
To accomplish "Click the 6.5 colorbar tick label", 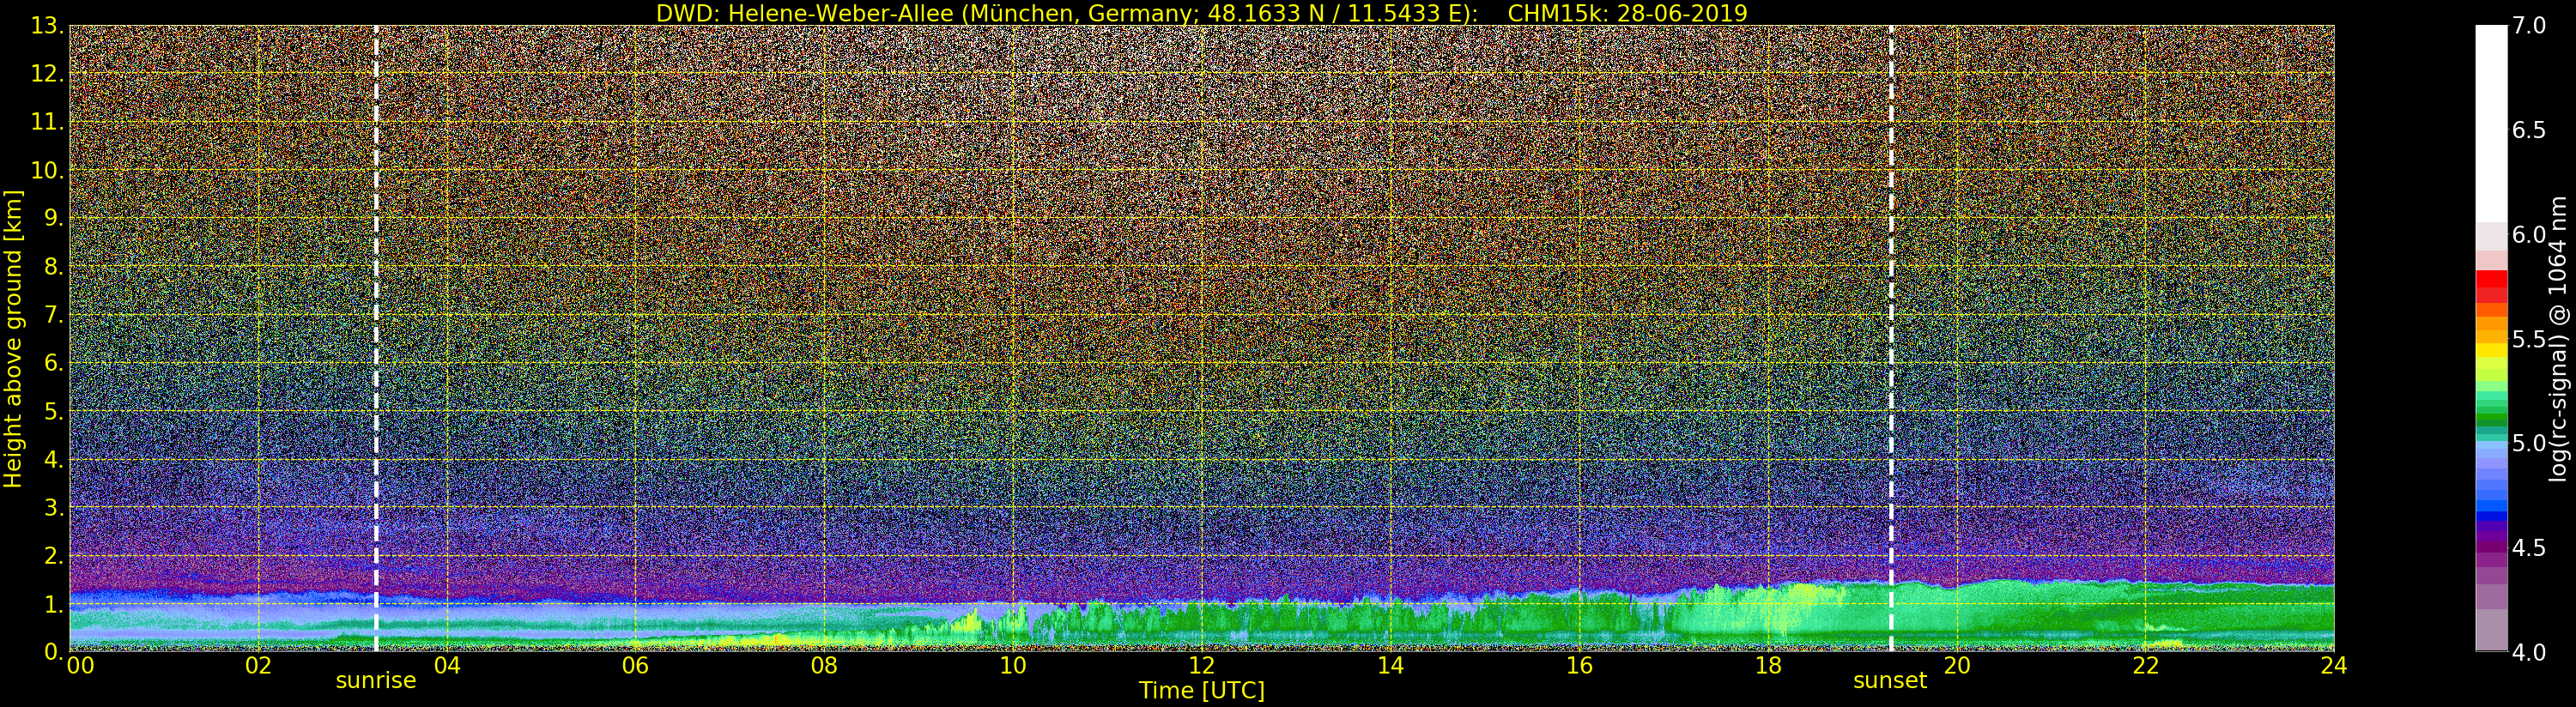I will click(x=2529, y=130).
